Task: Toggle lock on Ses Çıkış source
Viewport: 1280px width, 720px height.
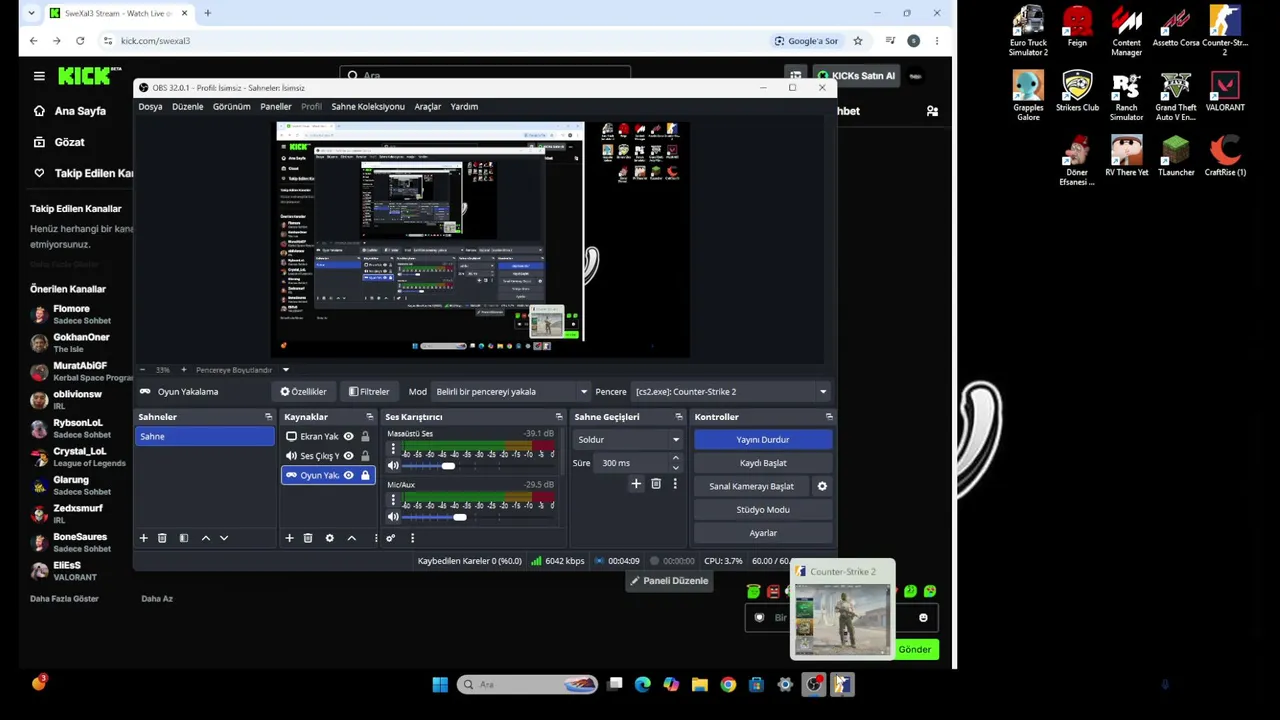Action: [365, 456]
